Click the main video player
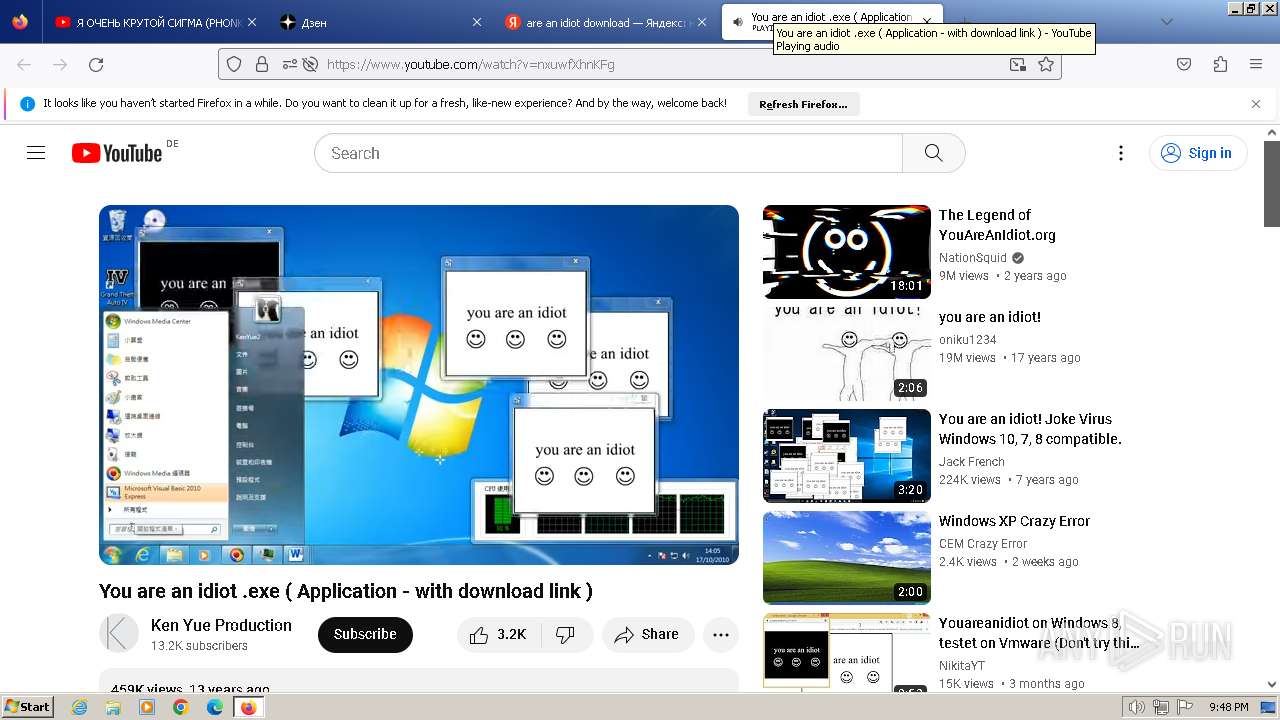The height and width of the screenshot is (720, 1280). [x=419, y=385]
